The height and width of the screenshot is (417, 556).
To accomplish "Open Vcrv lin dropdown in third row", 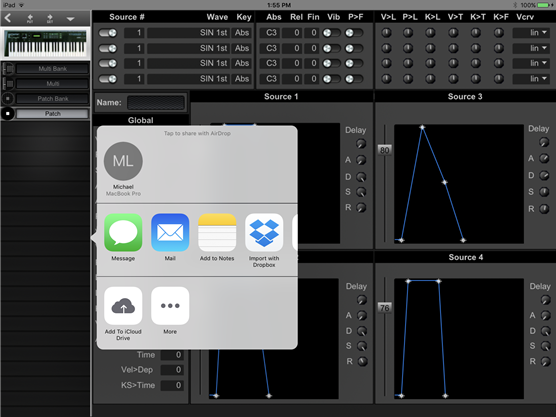I will tap(531, 63).
